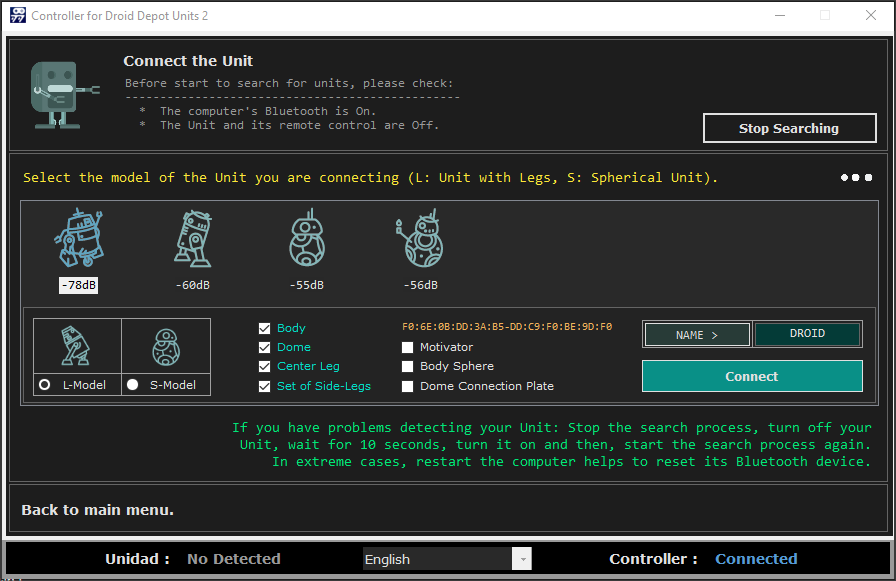The width and height of the screenshot is (896, 581).
Task: Uncheck the Dome checkbox
Action: [x=265, y=347]
